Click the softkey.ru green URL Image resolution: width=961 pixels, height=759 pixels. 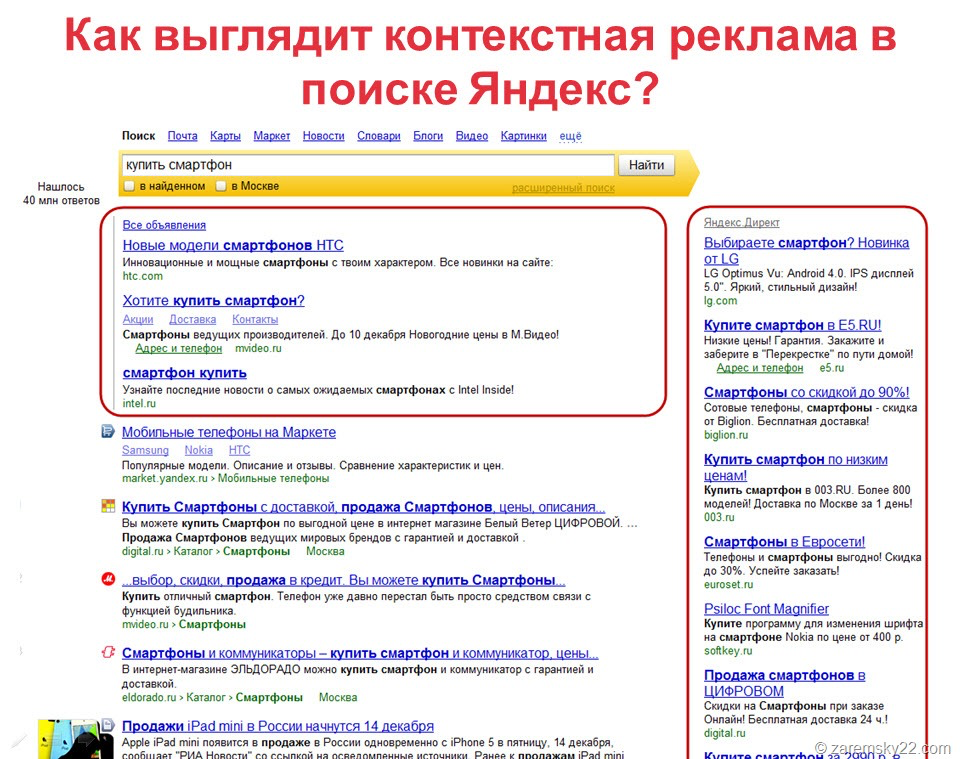pyautogui.click(x=727, y=650)
